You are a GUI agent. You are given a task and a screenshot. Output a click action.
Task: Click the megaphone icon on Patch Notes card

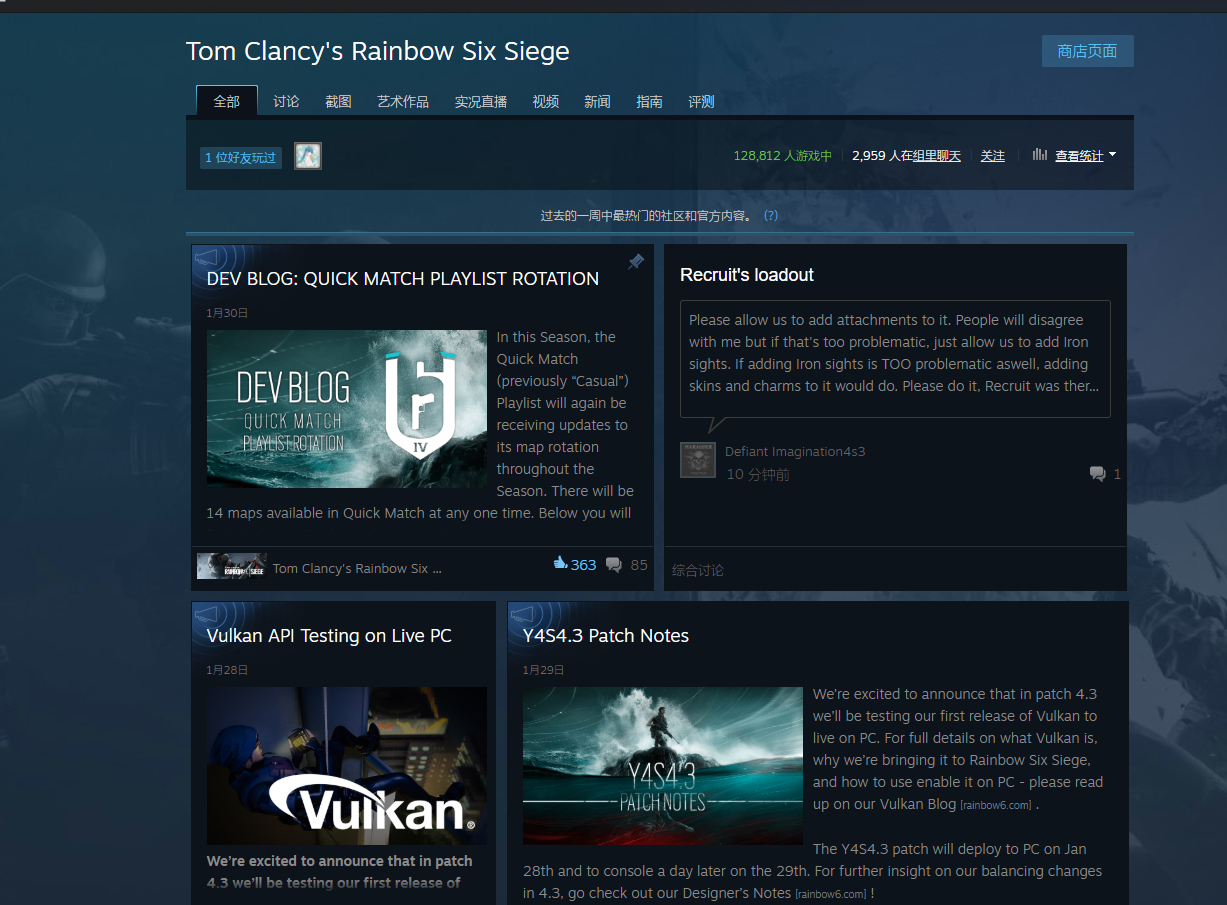coord(524,613)
